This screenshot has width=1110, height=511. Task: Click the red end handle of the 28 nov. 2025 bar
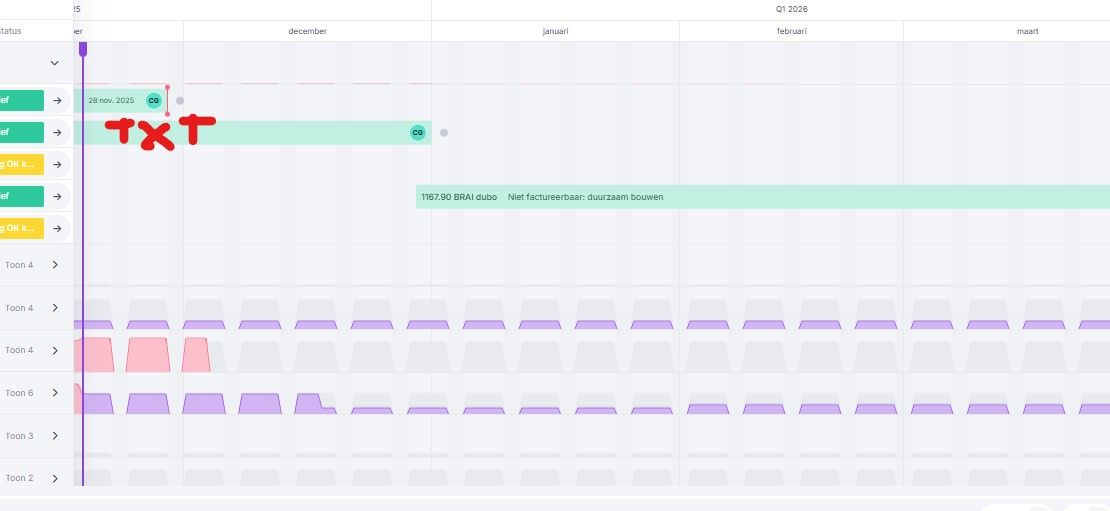click(x=168, y=101)
